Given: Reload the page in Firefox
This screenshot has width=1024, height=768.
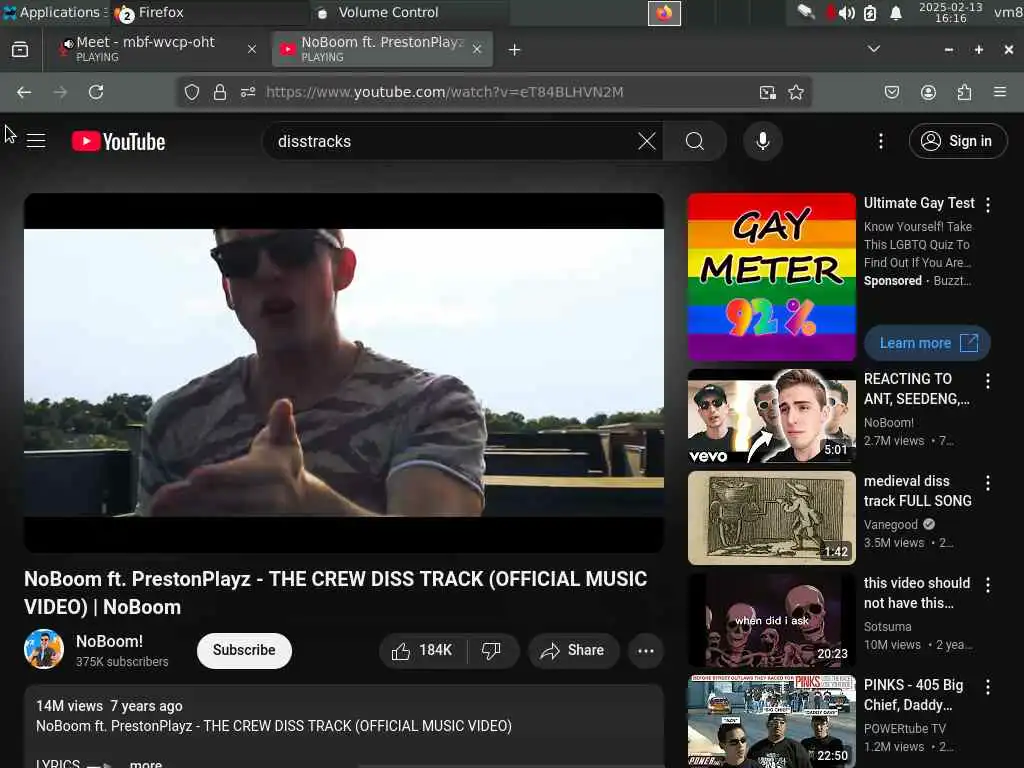Looking at the screenshot, I should 96,92.
